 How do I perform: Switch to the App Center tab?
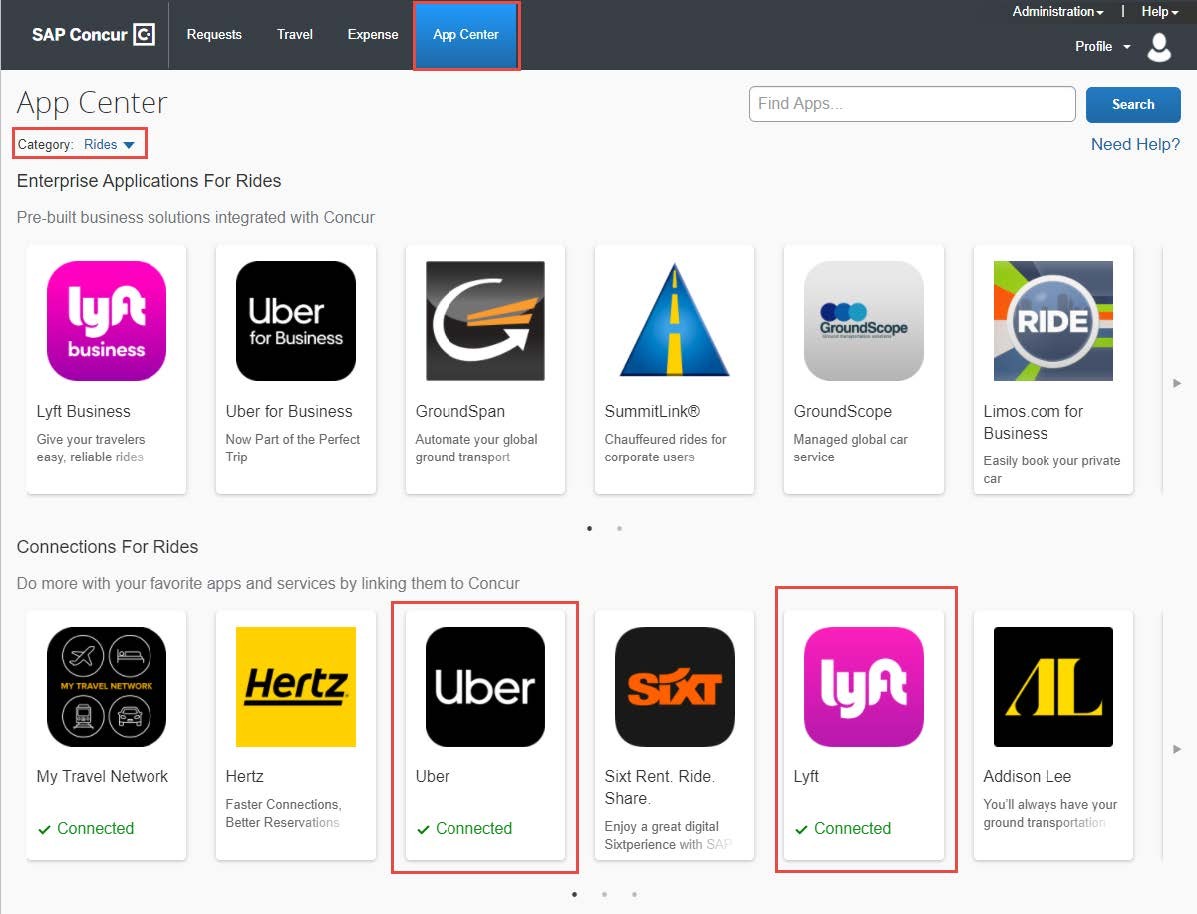point(466,35)
